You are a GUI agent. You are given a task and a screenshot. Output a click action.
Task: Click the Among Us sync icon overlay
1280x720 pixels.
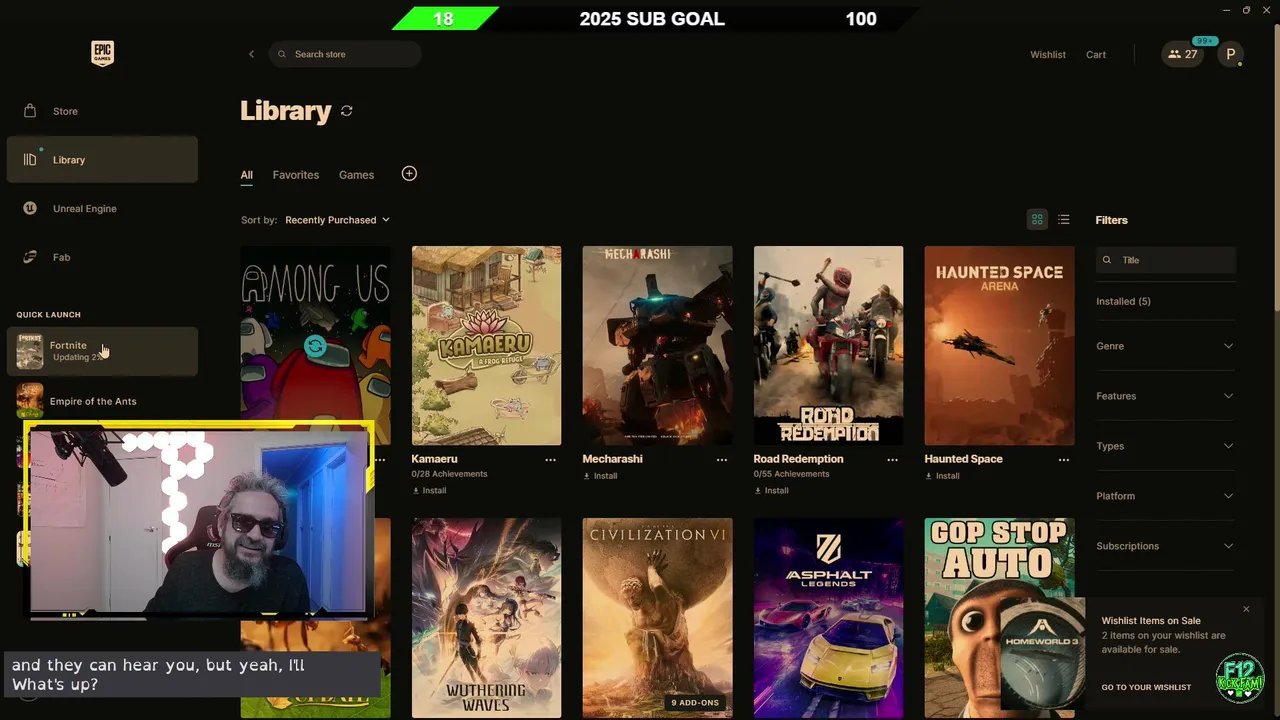click(x=315, y=346)
